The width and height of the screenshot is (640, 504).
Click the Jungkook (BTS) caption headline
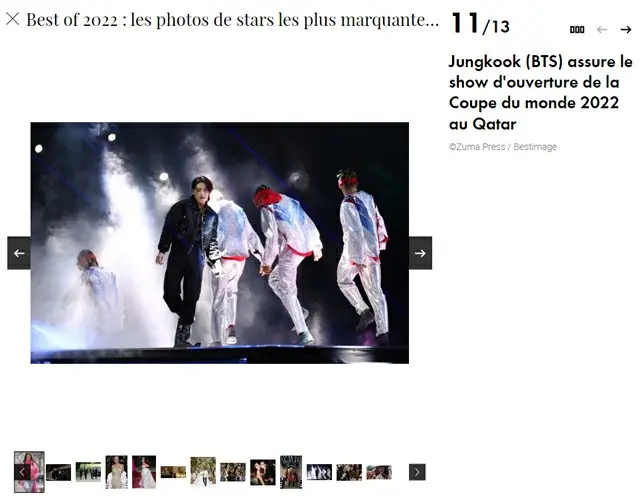540,93
